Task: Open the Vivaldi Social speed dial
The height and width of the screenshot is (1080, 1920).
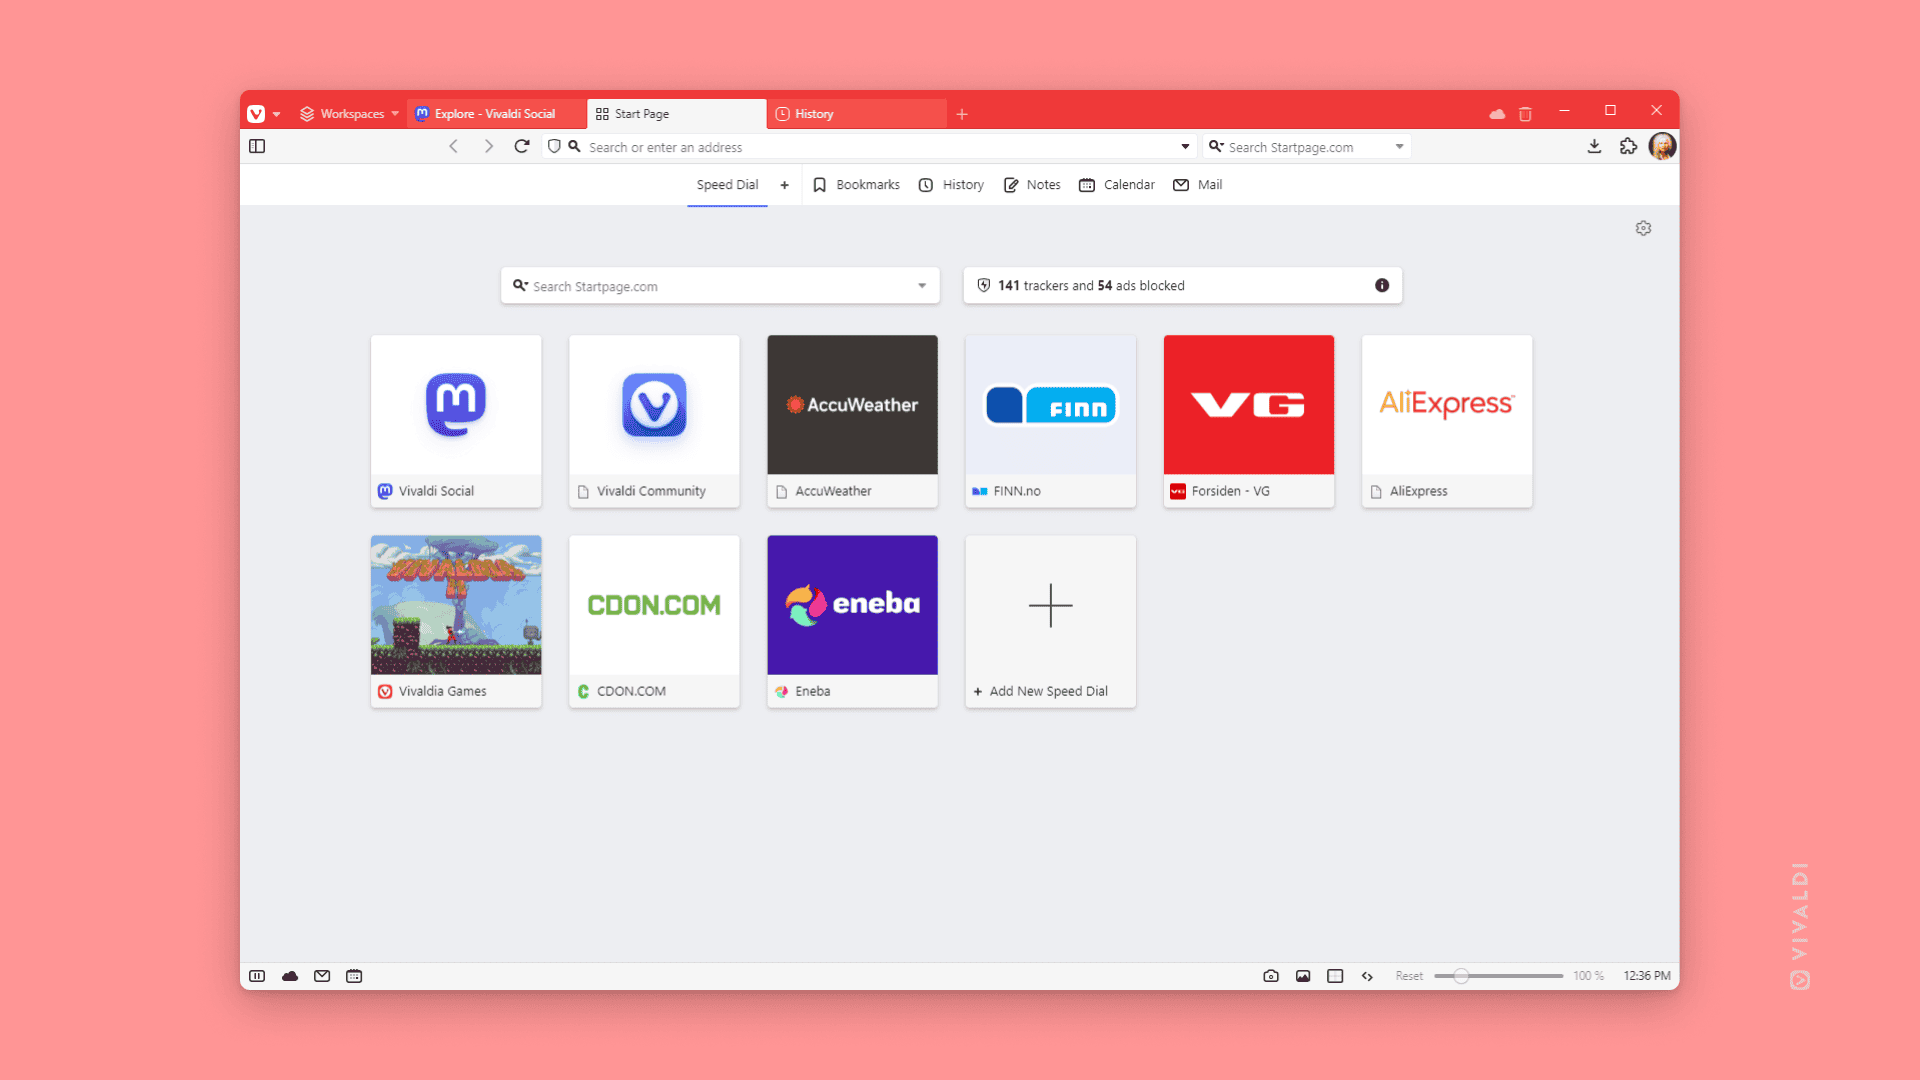Action: tap(456, 421)
